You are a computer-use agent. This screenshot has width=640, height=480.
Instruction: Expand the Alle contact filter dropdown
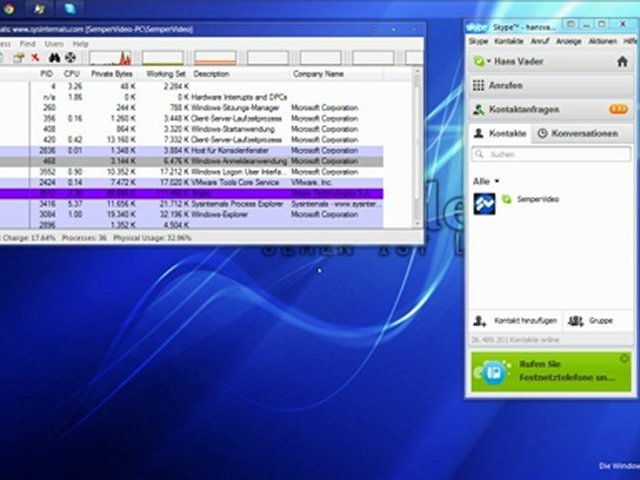pyautogui.click(x=484, y=181)
